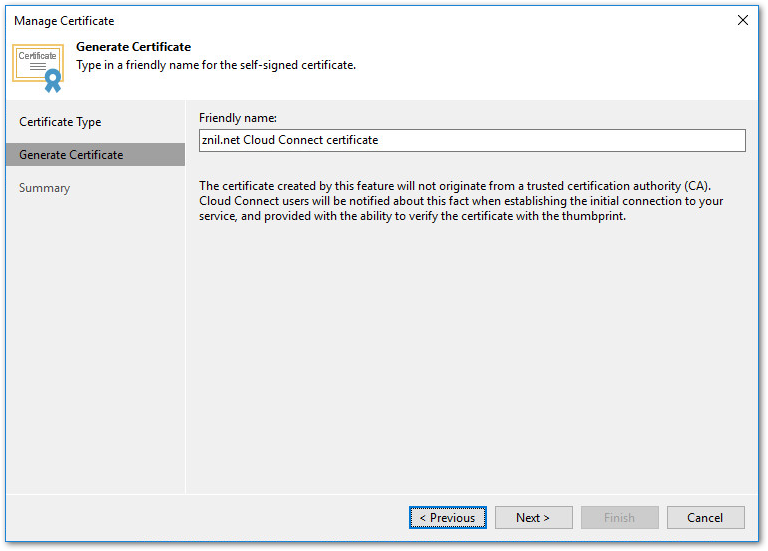Click into the Friendly name text field

[x=472, y=140]
